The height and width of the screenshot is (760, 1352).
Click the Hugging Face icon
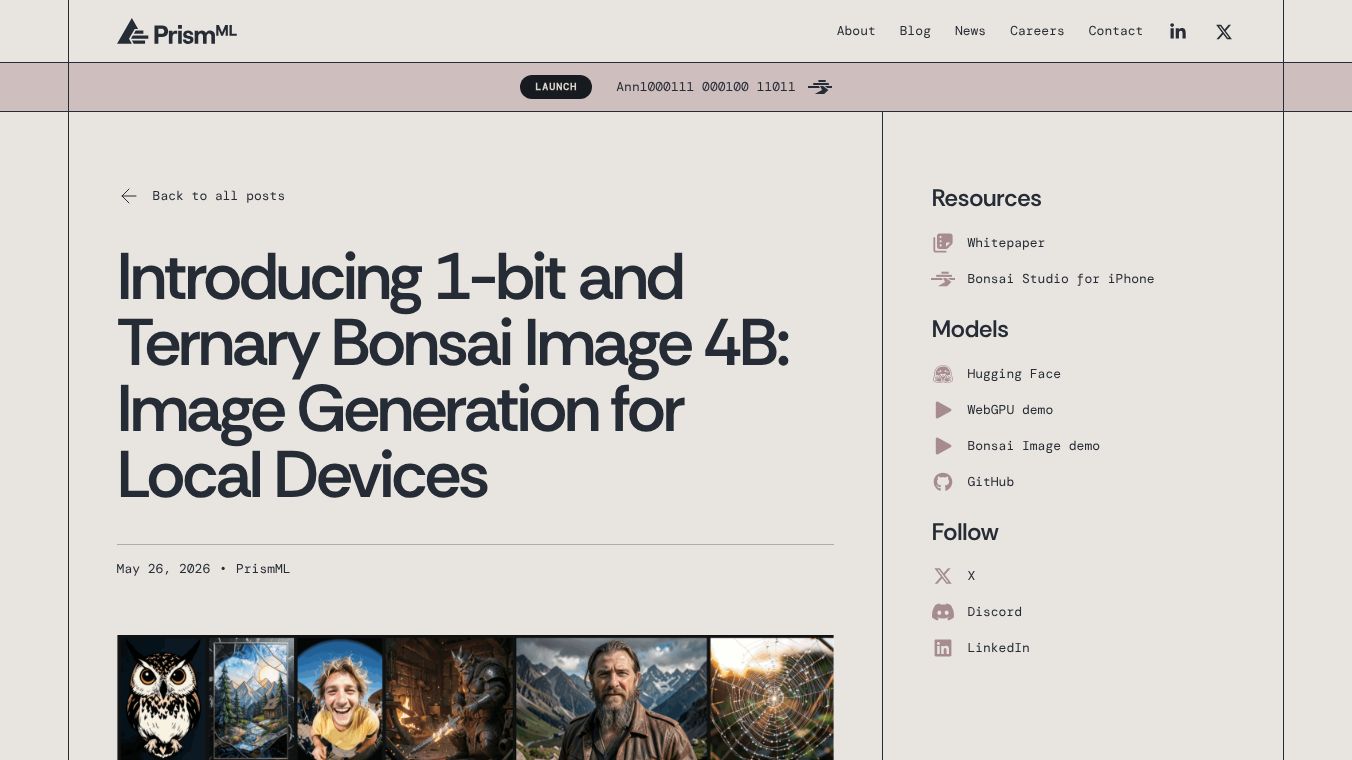coord(943,374)
